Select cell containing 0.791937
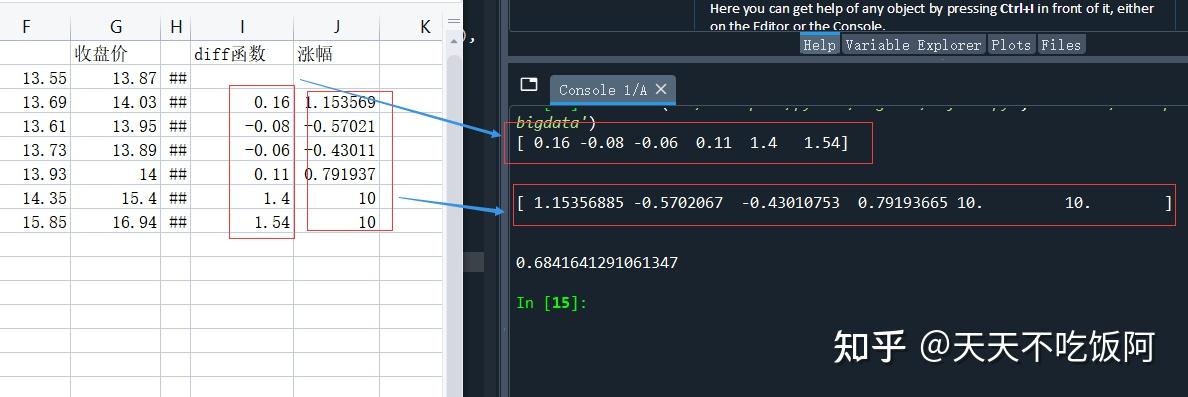This screenshot has height=397, width=1188. [x=336, y=174]
